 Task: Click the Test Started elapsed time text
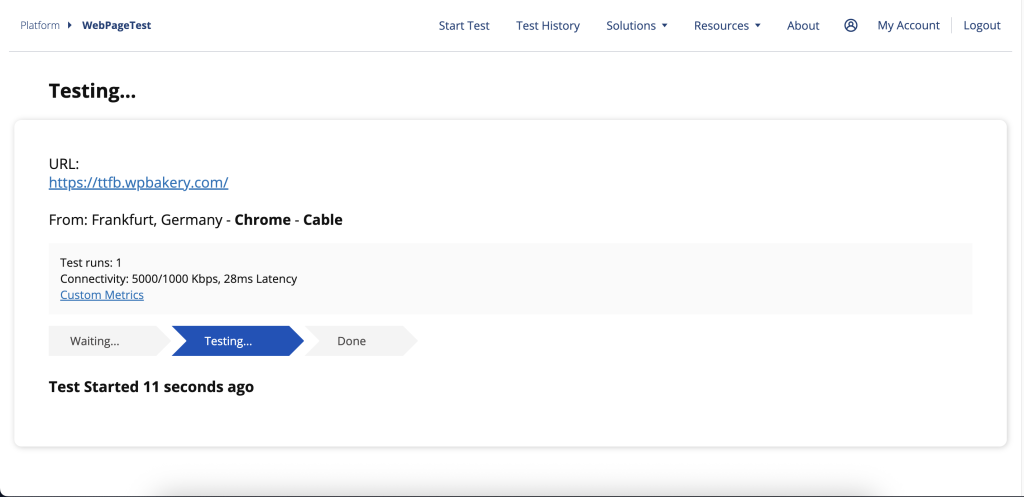click(x=151, y=387)
